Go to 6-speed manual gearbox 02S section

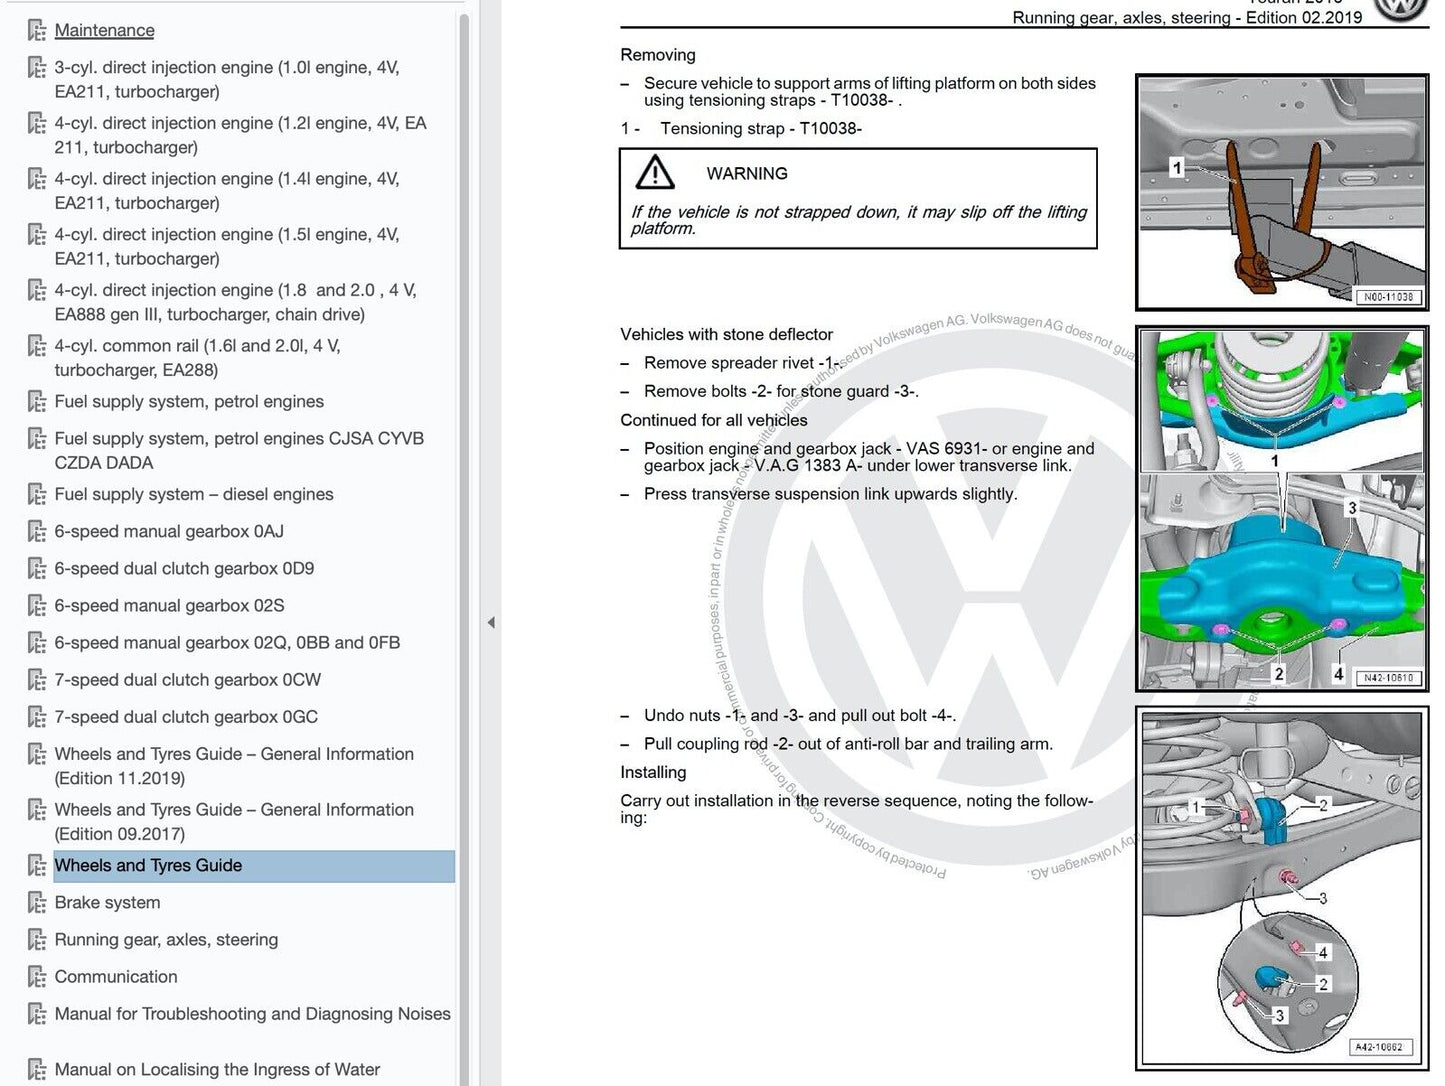pos(169,606)
